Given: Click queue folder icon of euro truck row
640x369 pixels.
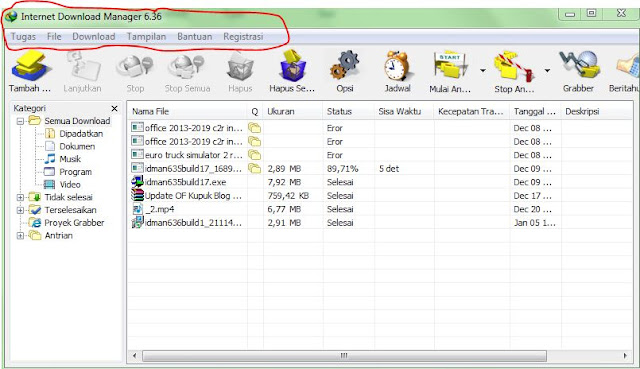Looking at the screenshot, I should pos(254,155).
